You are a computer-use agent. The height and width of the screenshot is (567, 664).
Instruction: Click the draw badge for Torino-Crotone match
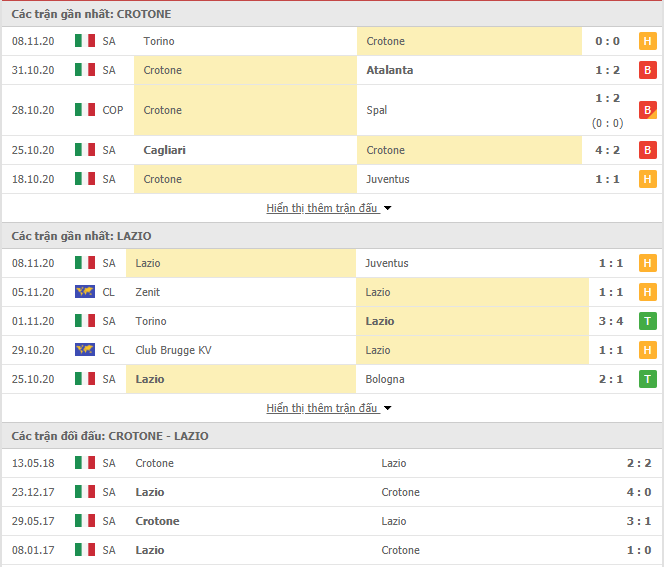pyautogui.click(x=647, y=41)
